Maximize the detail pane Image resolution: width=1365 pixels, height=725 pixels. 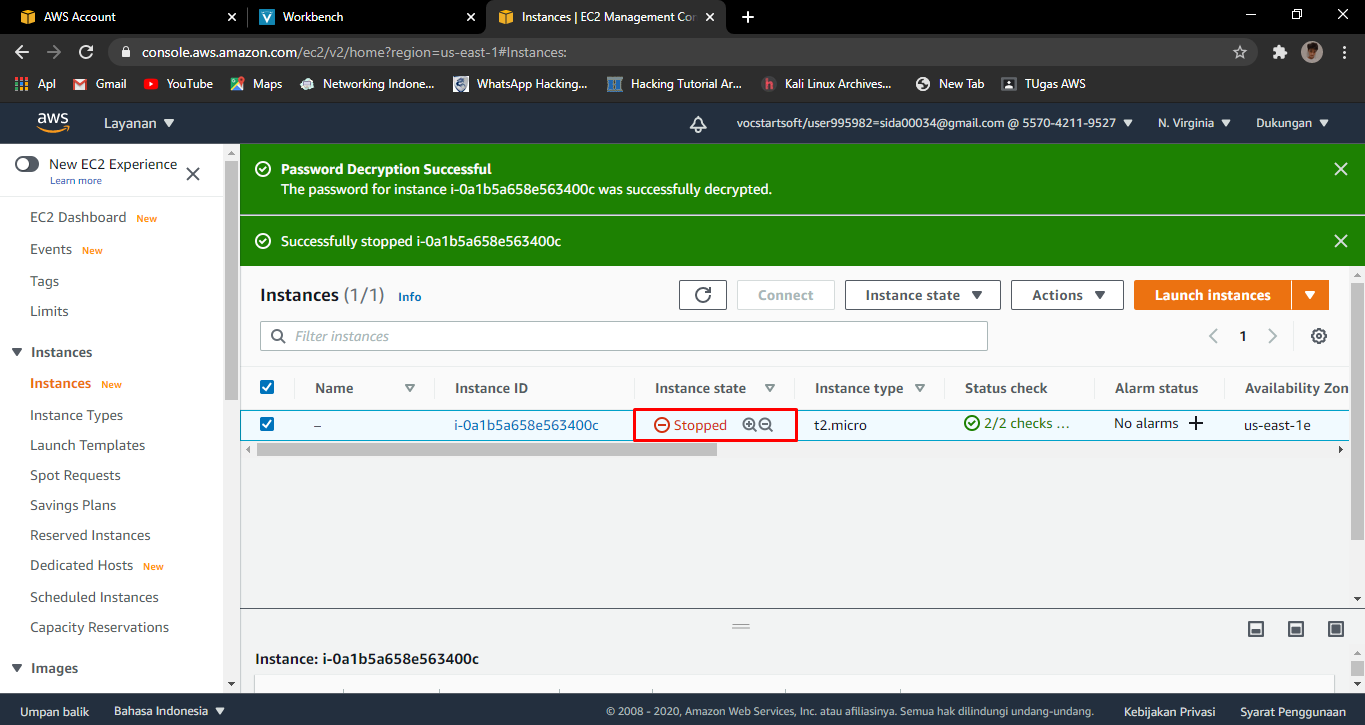1336,629
